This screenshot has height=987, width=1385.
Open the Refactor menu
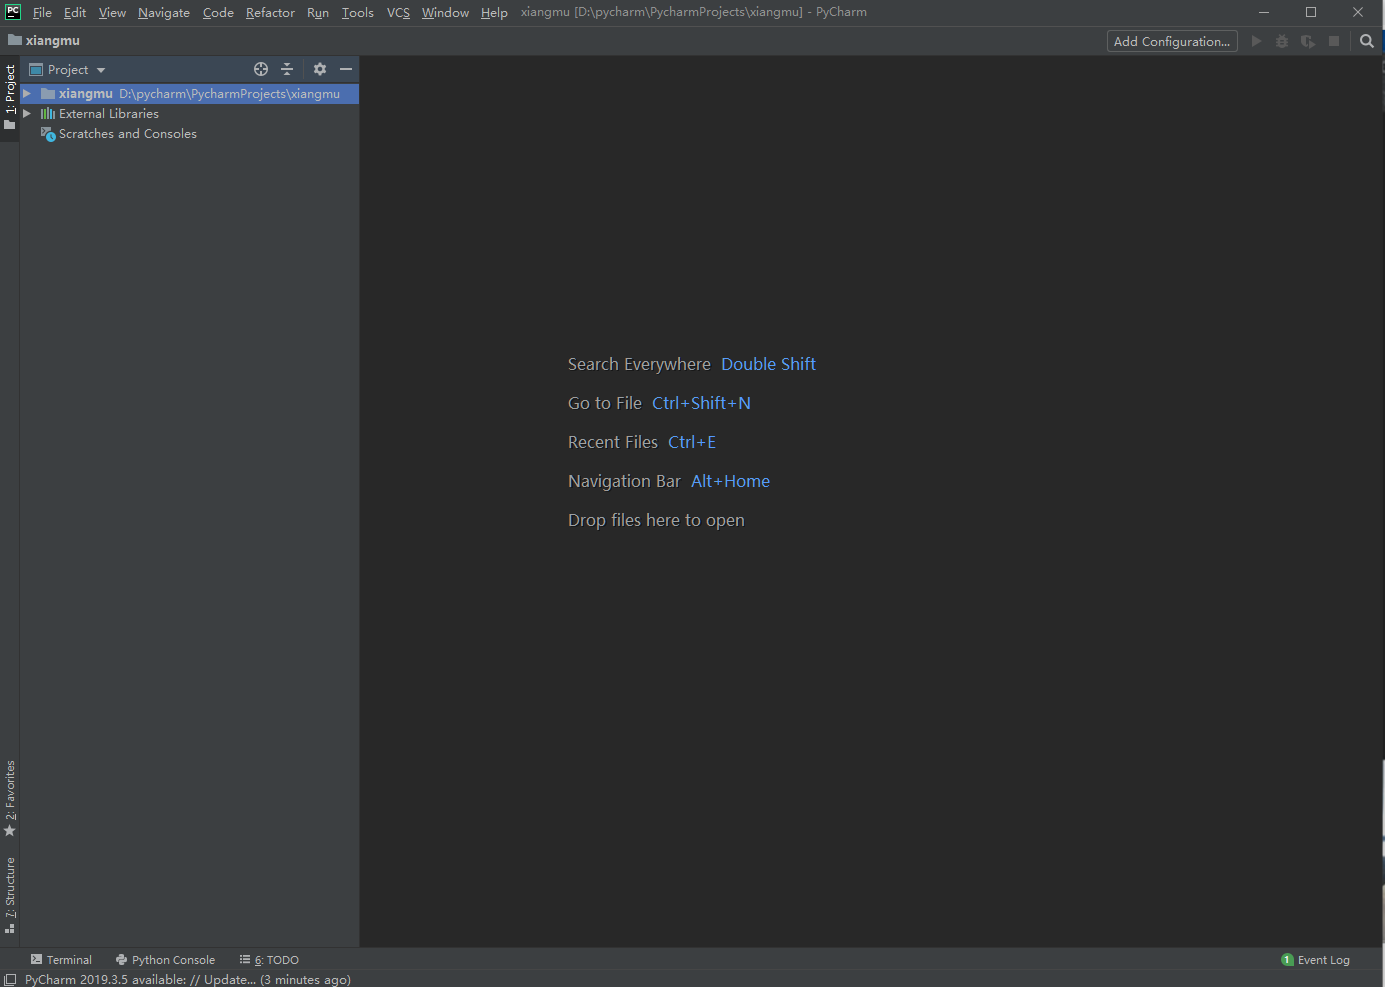coord(270,13)
